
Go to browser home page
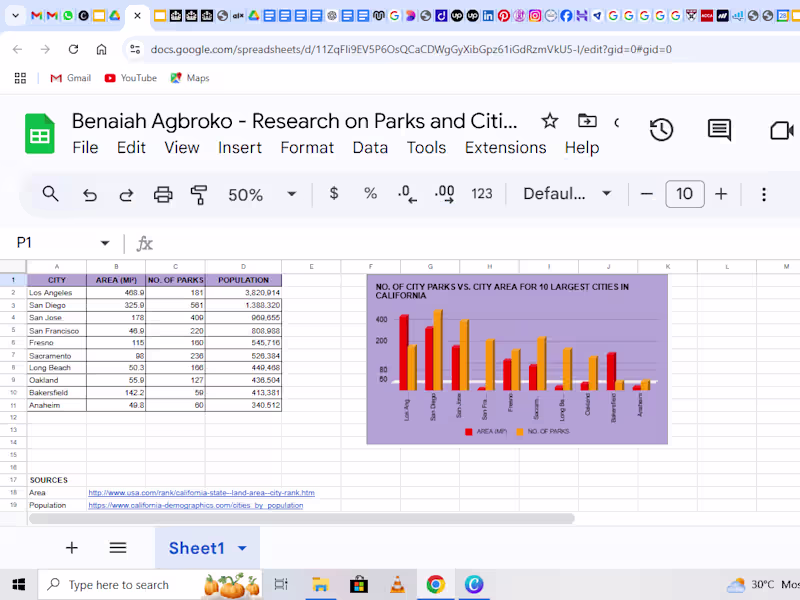point(102,49)
